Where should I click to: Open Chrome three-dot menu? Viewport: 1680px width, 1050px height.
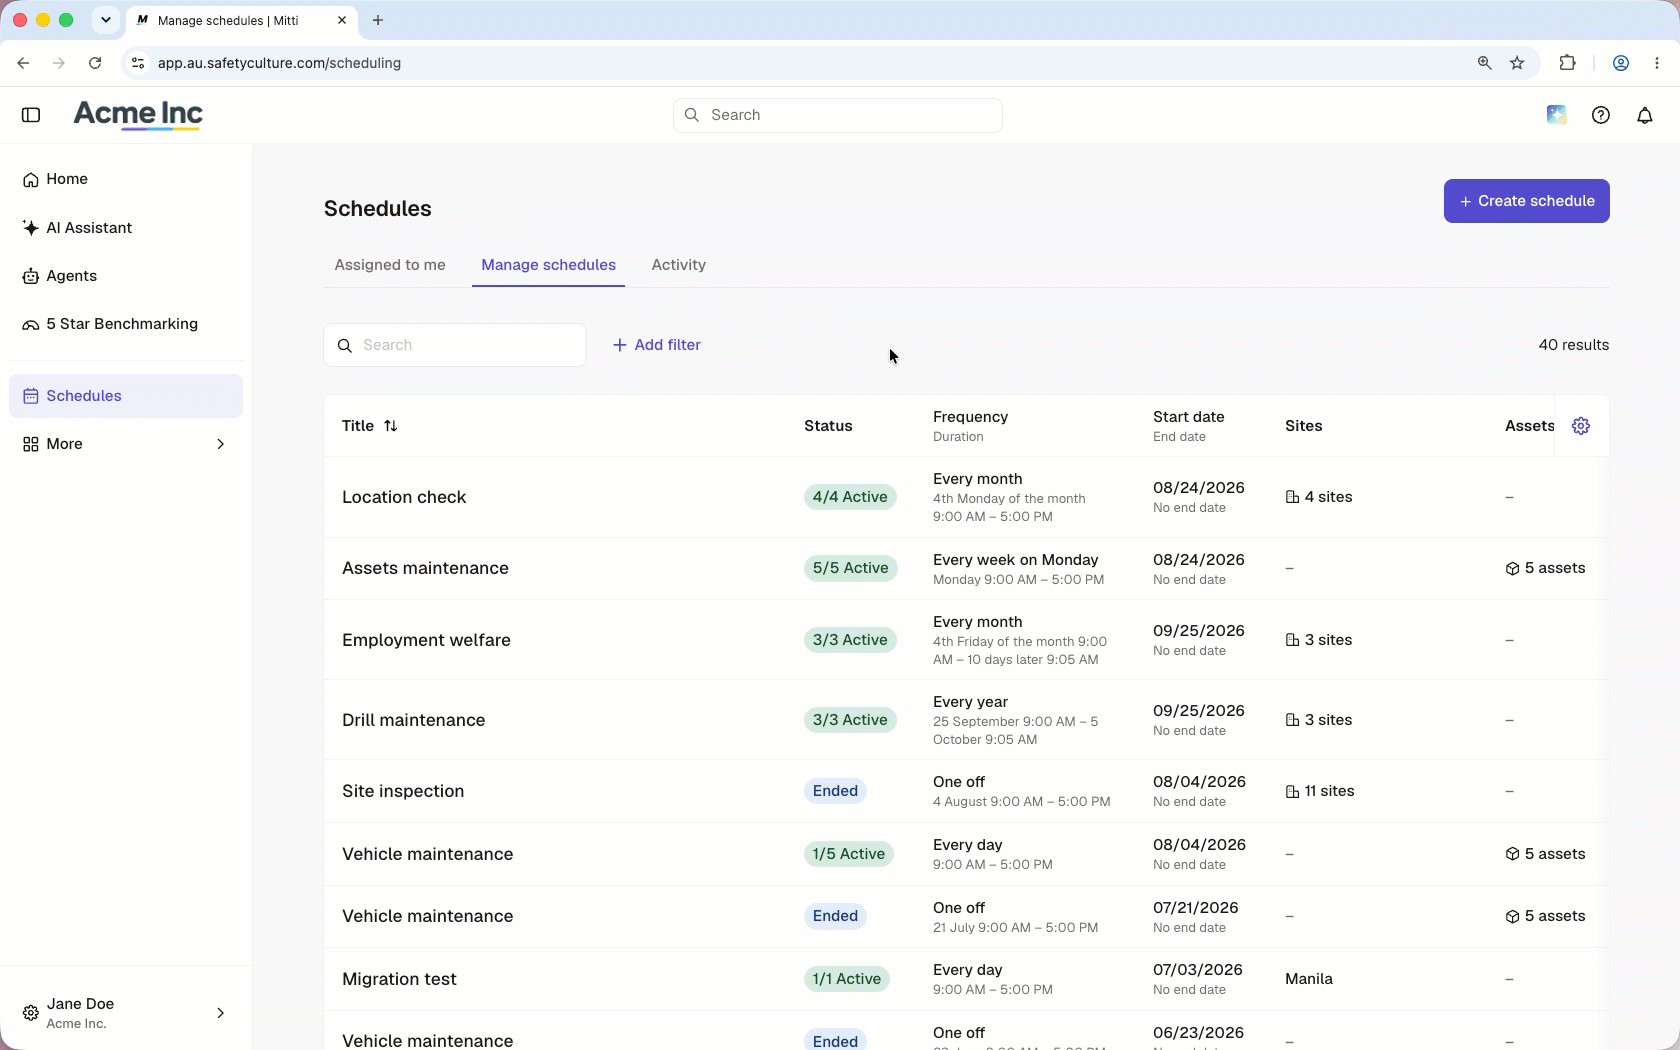point(1657,63)
